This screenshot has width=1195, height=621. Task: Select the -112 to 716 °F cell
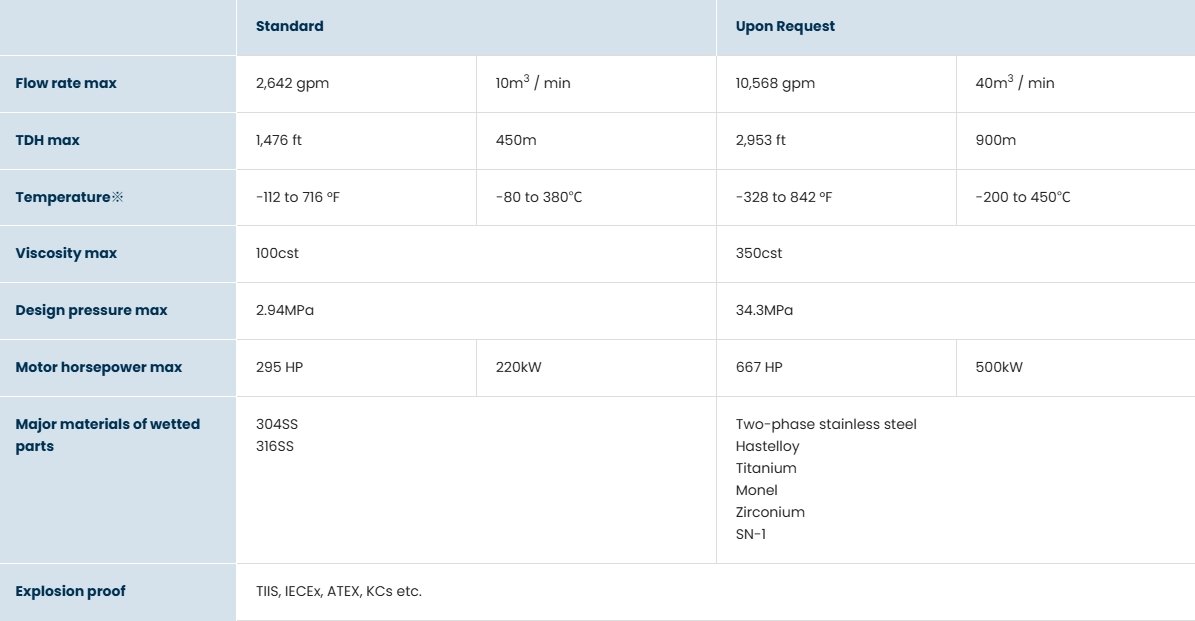[298, 197]
